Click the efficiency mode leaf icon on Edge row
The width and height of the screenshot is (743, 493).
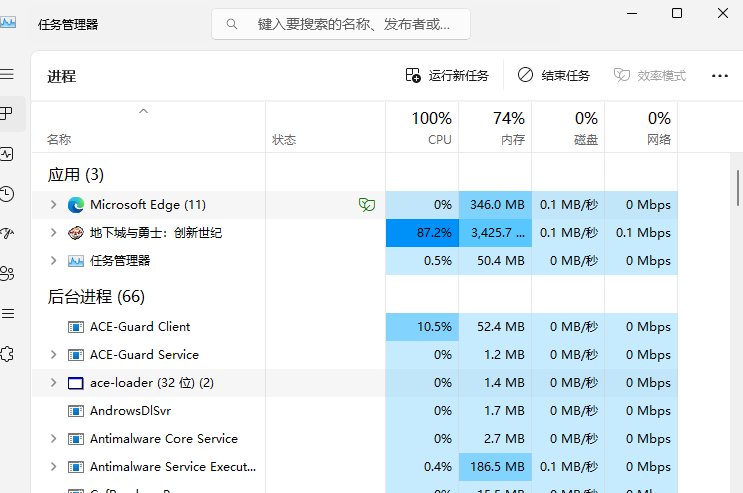pos(367,205)
